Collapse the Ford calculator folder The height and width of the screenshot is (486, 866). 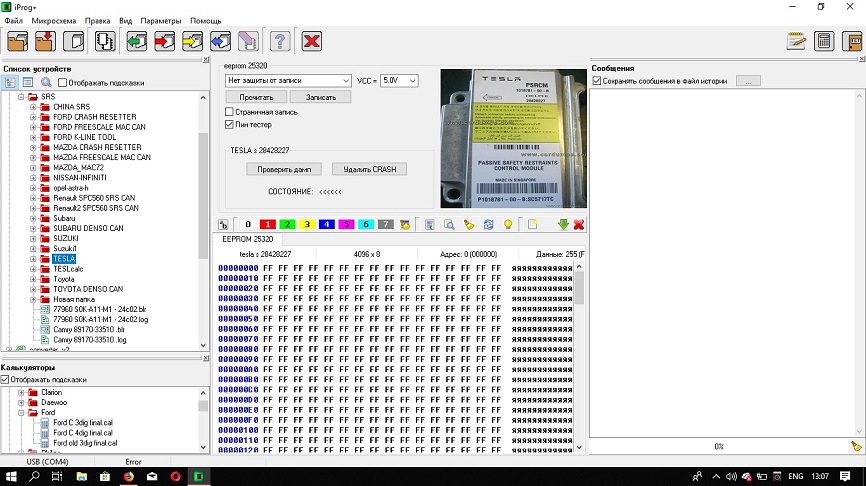21,413
